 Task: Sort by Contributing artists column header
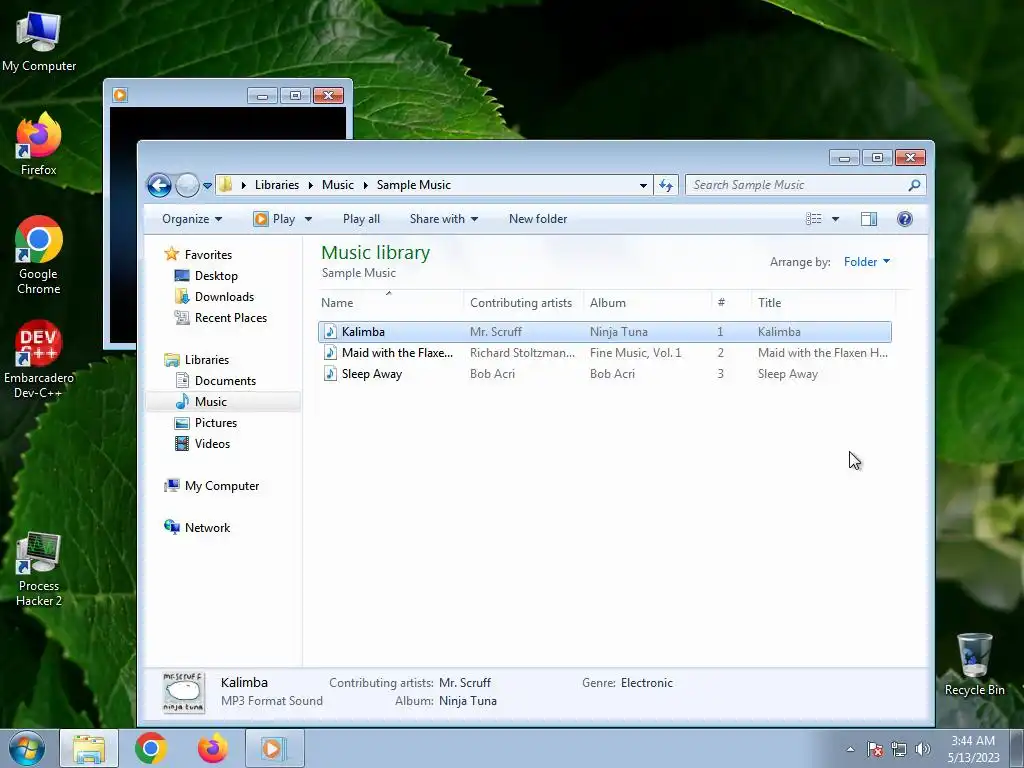pos(522,302)
